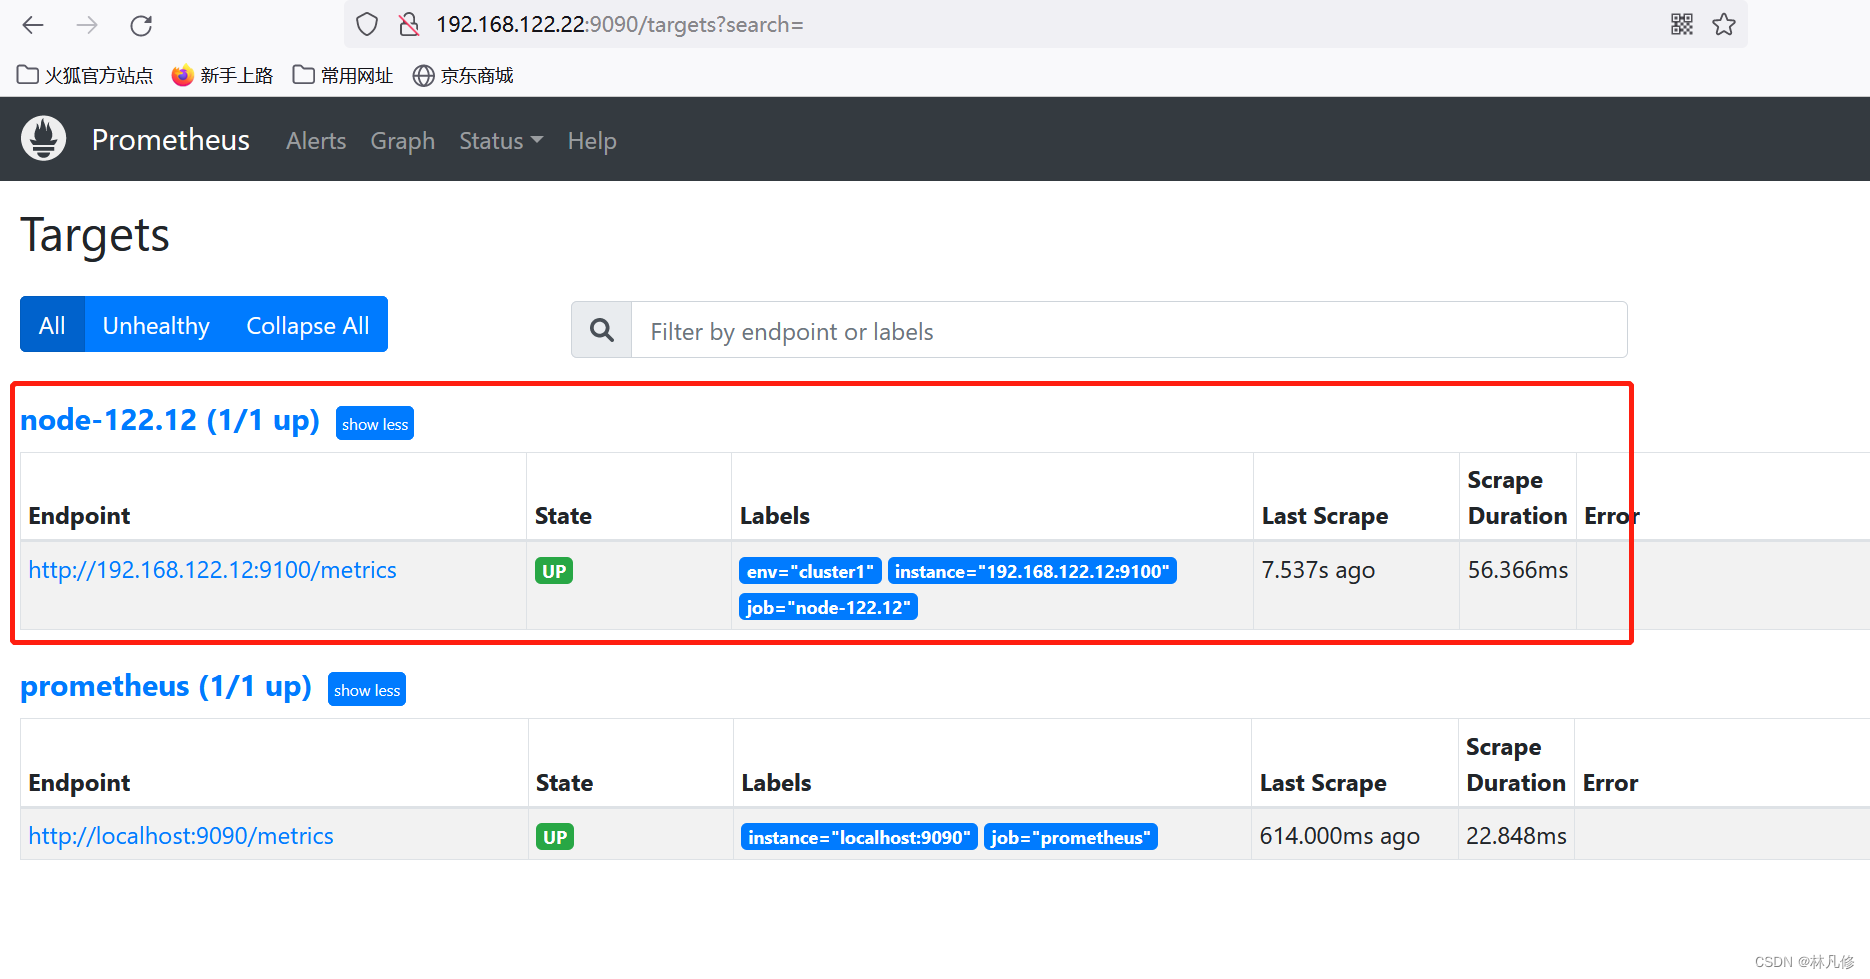1870x979 pixels.
Task: Open the QR code icon in address bar
Action: tap(1682, 24)
